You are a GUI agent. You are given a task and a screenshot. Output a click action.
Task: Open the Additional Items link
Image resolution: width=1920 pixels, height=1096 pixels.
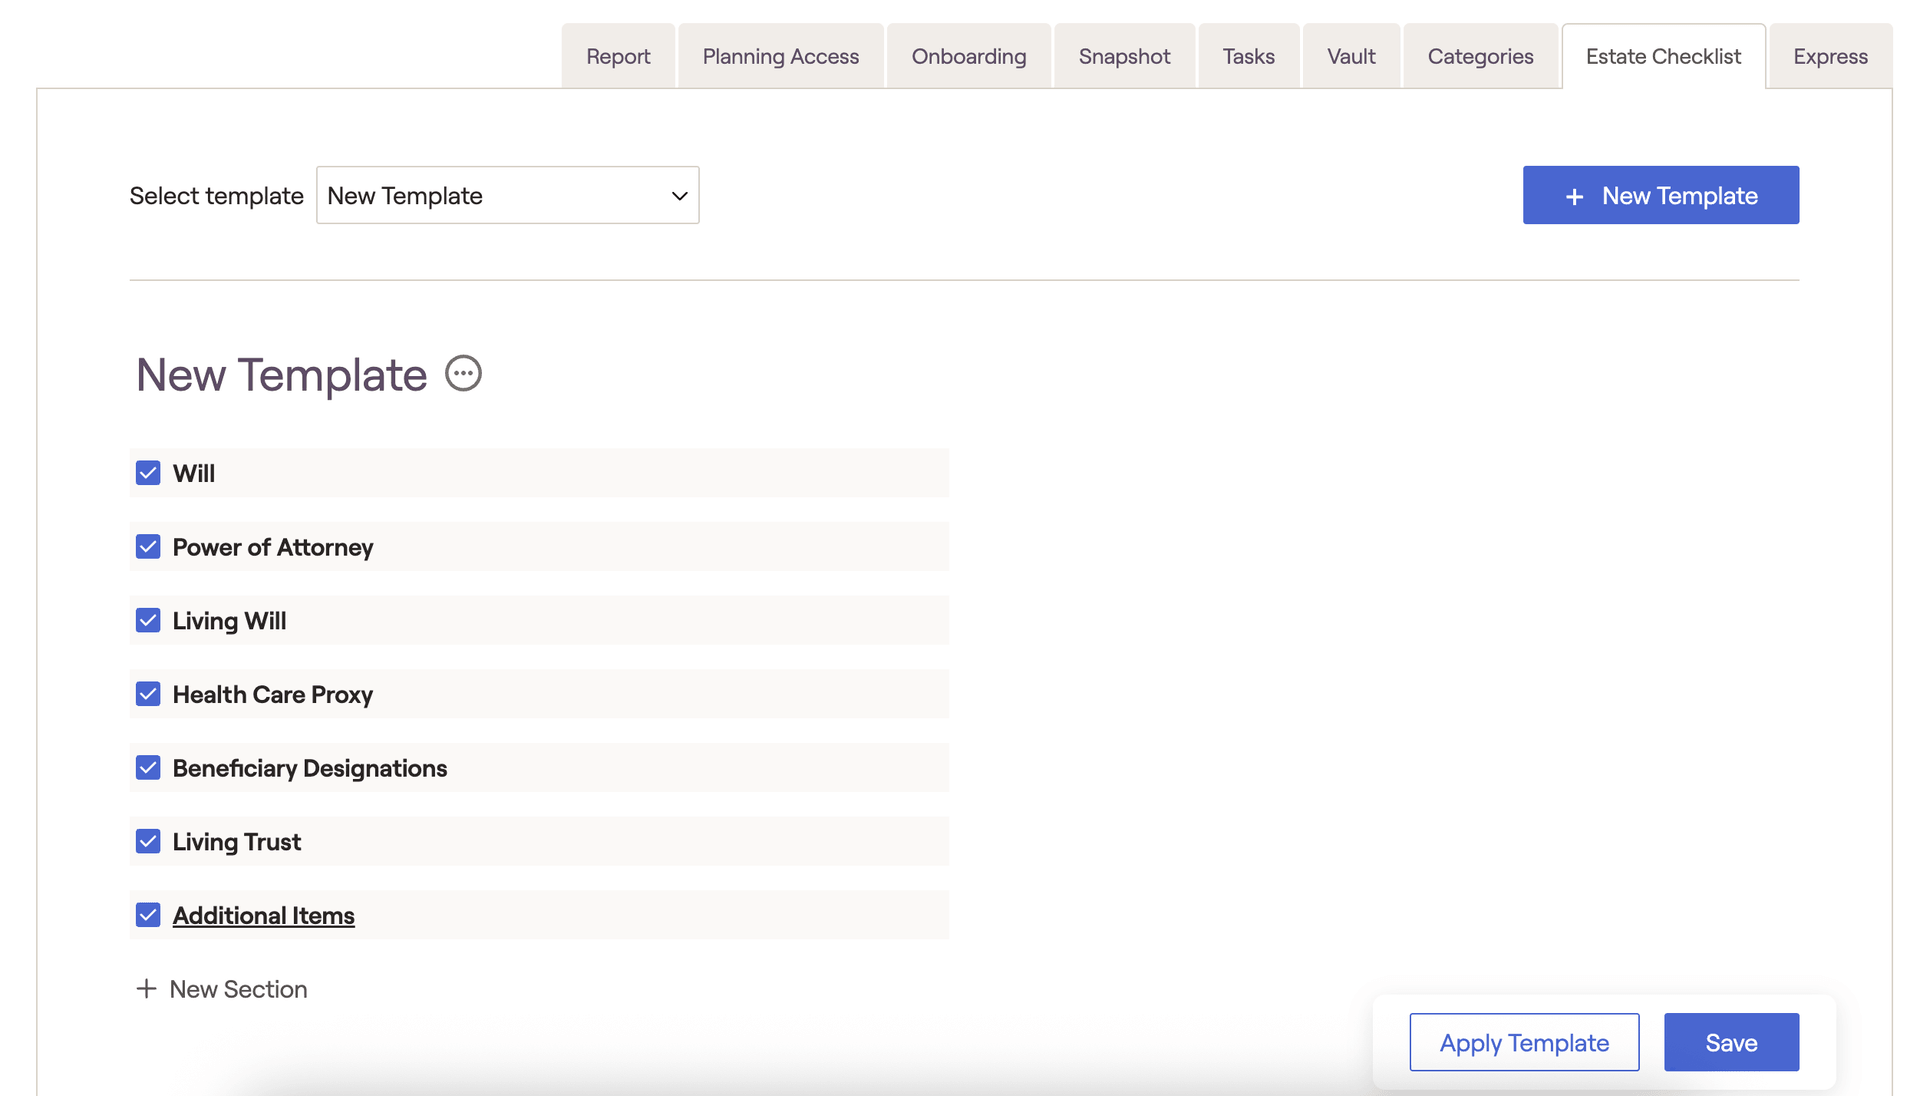tap(263, 916)
